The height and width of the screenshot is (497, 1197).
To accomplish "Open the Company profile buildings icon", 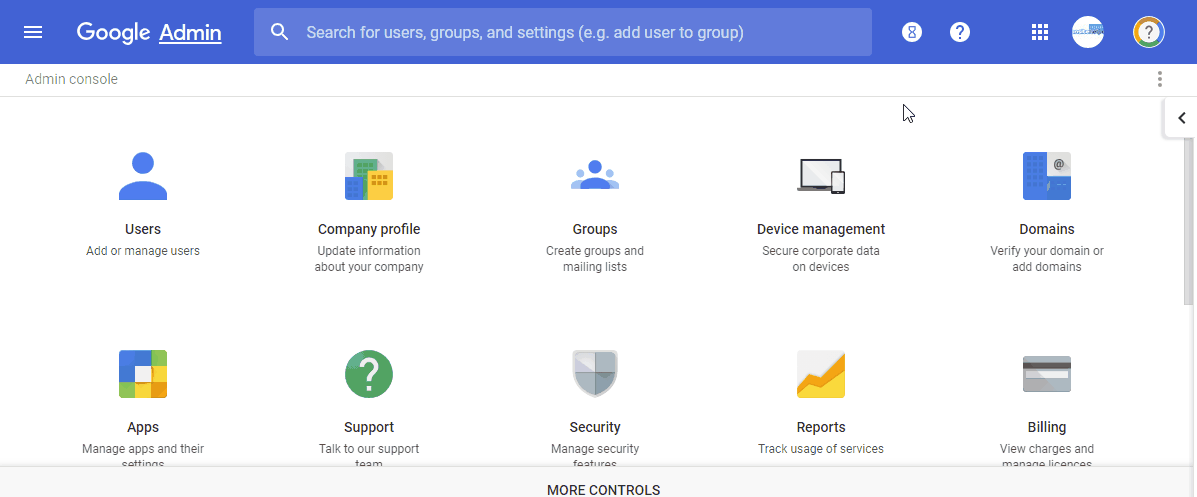I will click(x=369, y=176).
